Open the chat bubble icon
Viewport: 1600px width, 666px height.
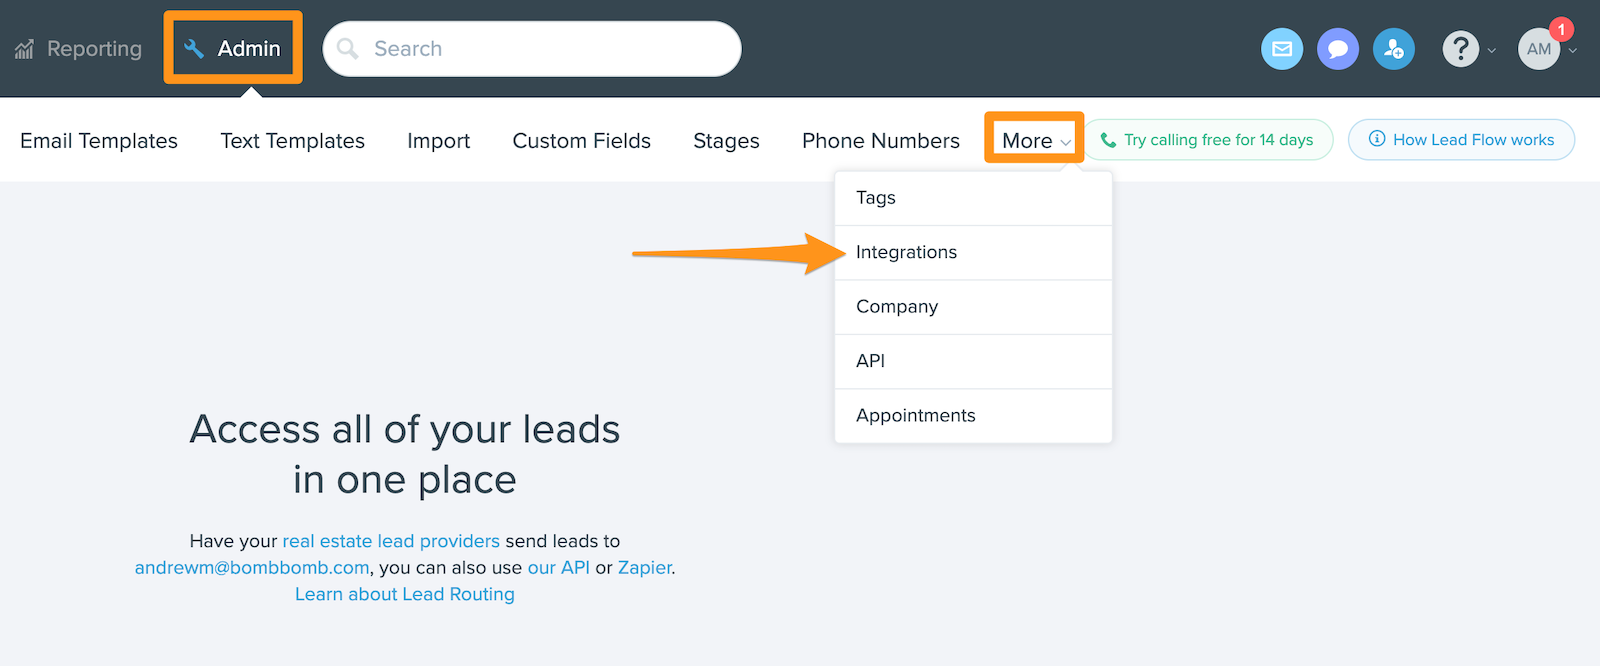[x=1338, y=49]
